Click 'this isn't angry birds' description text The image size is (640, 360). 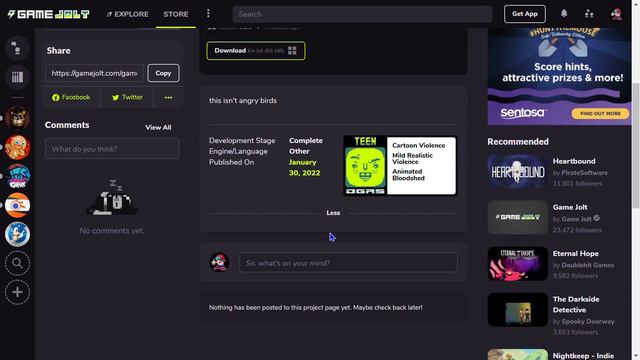tap(243, 100)
